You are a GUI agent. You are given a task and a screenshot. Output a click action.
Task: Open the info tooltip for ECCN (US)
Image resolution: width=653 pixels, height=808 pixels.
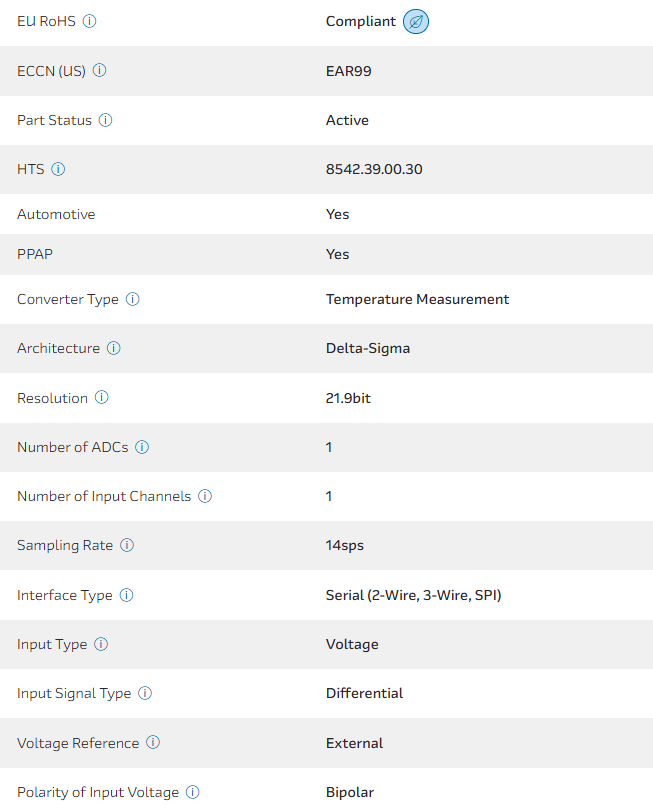(100, 71)
